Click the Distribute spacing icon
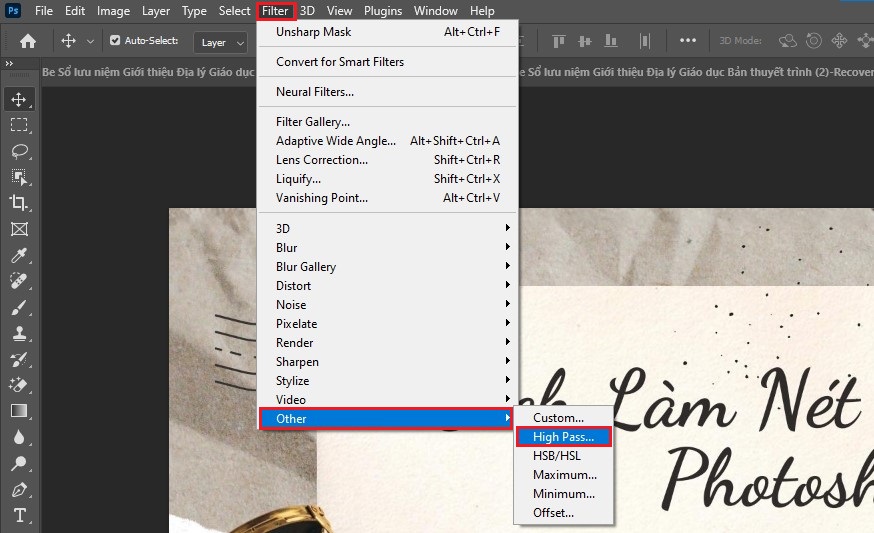Screen dimensions: 874x533 pyautogui.click(x=645, y=41)
